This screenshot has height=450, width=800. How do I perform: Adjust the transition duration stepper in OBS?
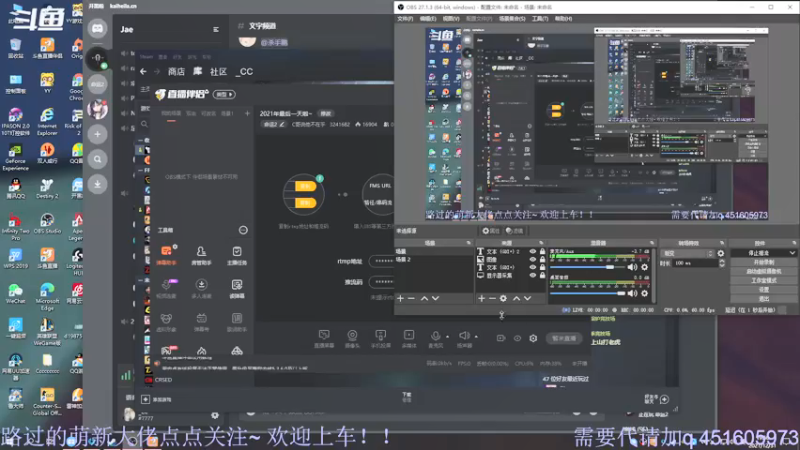point(721,263)
